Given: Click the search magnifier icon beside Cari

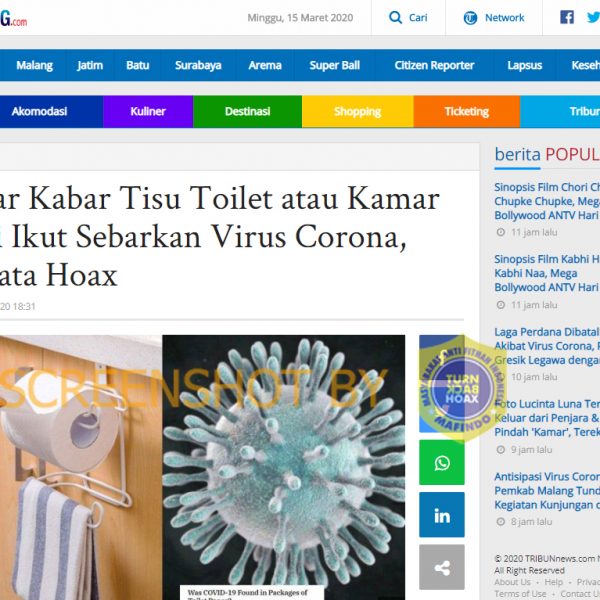Looking at the screenshot, I should pyautogui.click(x=395, y=18).
